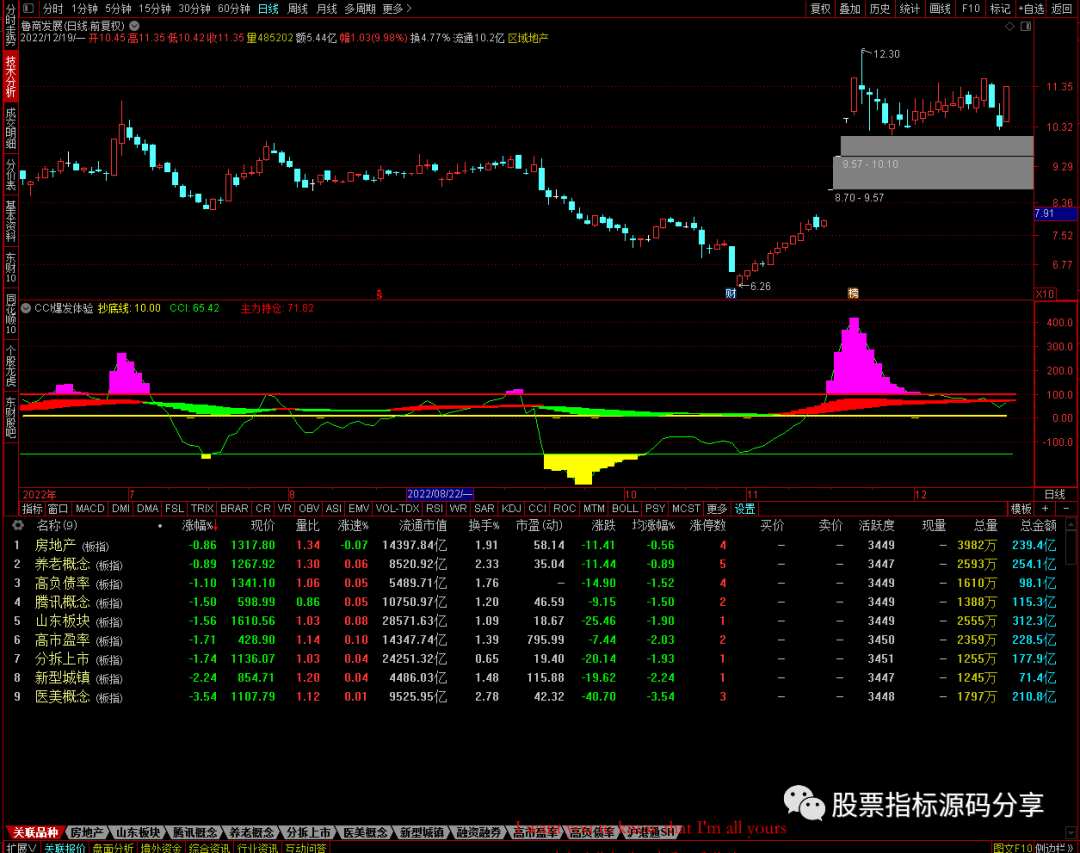Click the table vertical scrollbar up arrow
The image size is (1080, 853).
coord(1071,525)
